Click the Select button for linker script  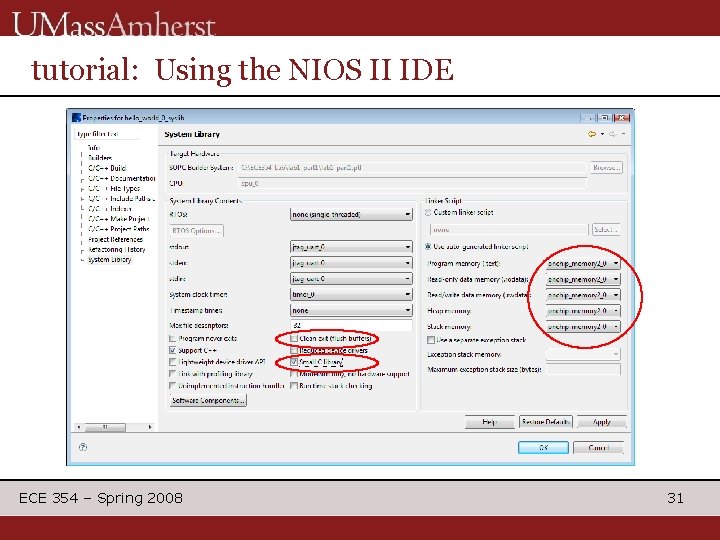click(x=606, y=229)
